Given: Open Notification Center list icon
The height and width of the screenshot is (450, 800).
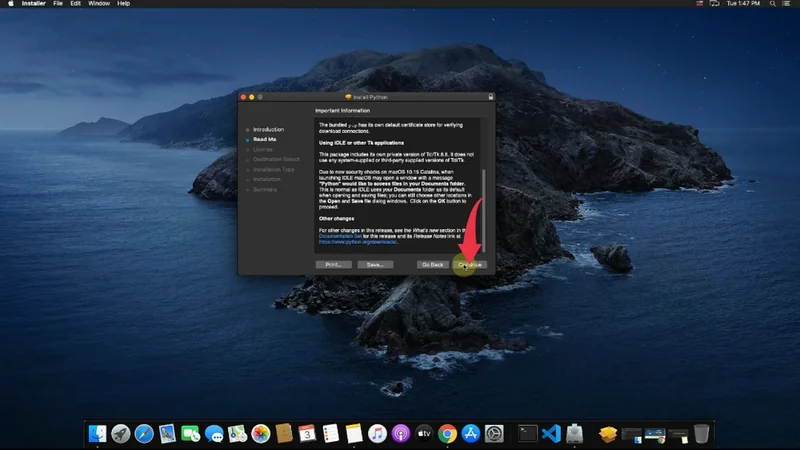Looking at the screenshot, I should (788, 4).
